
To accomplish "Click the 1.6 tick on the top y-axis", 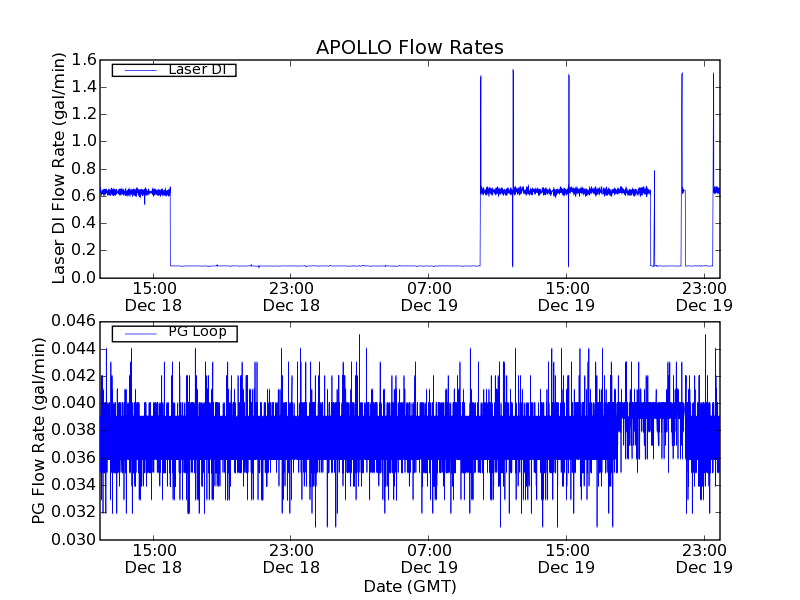I will click(83, 60).
